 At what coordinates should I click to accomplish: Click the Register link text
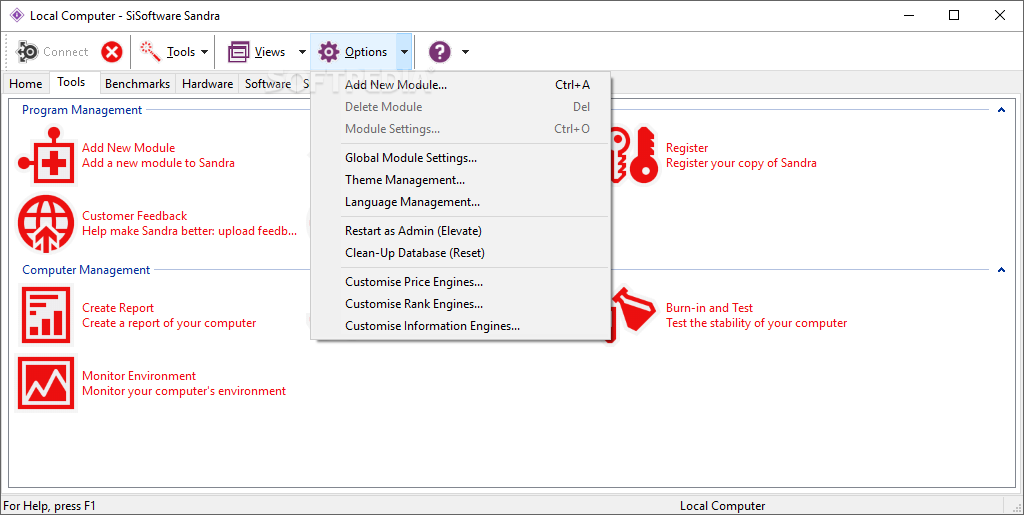(687, 148)
